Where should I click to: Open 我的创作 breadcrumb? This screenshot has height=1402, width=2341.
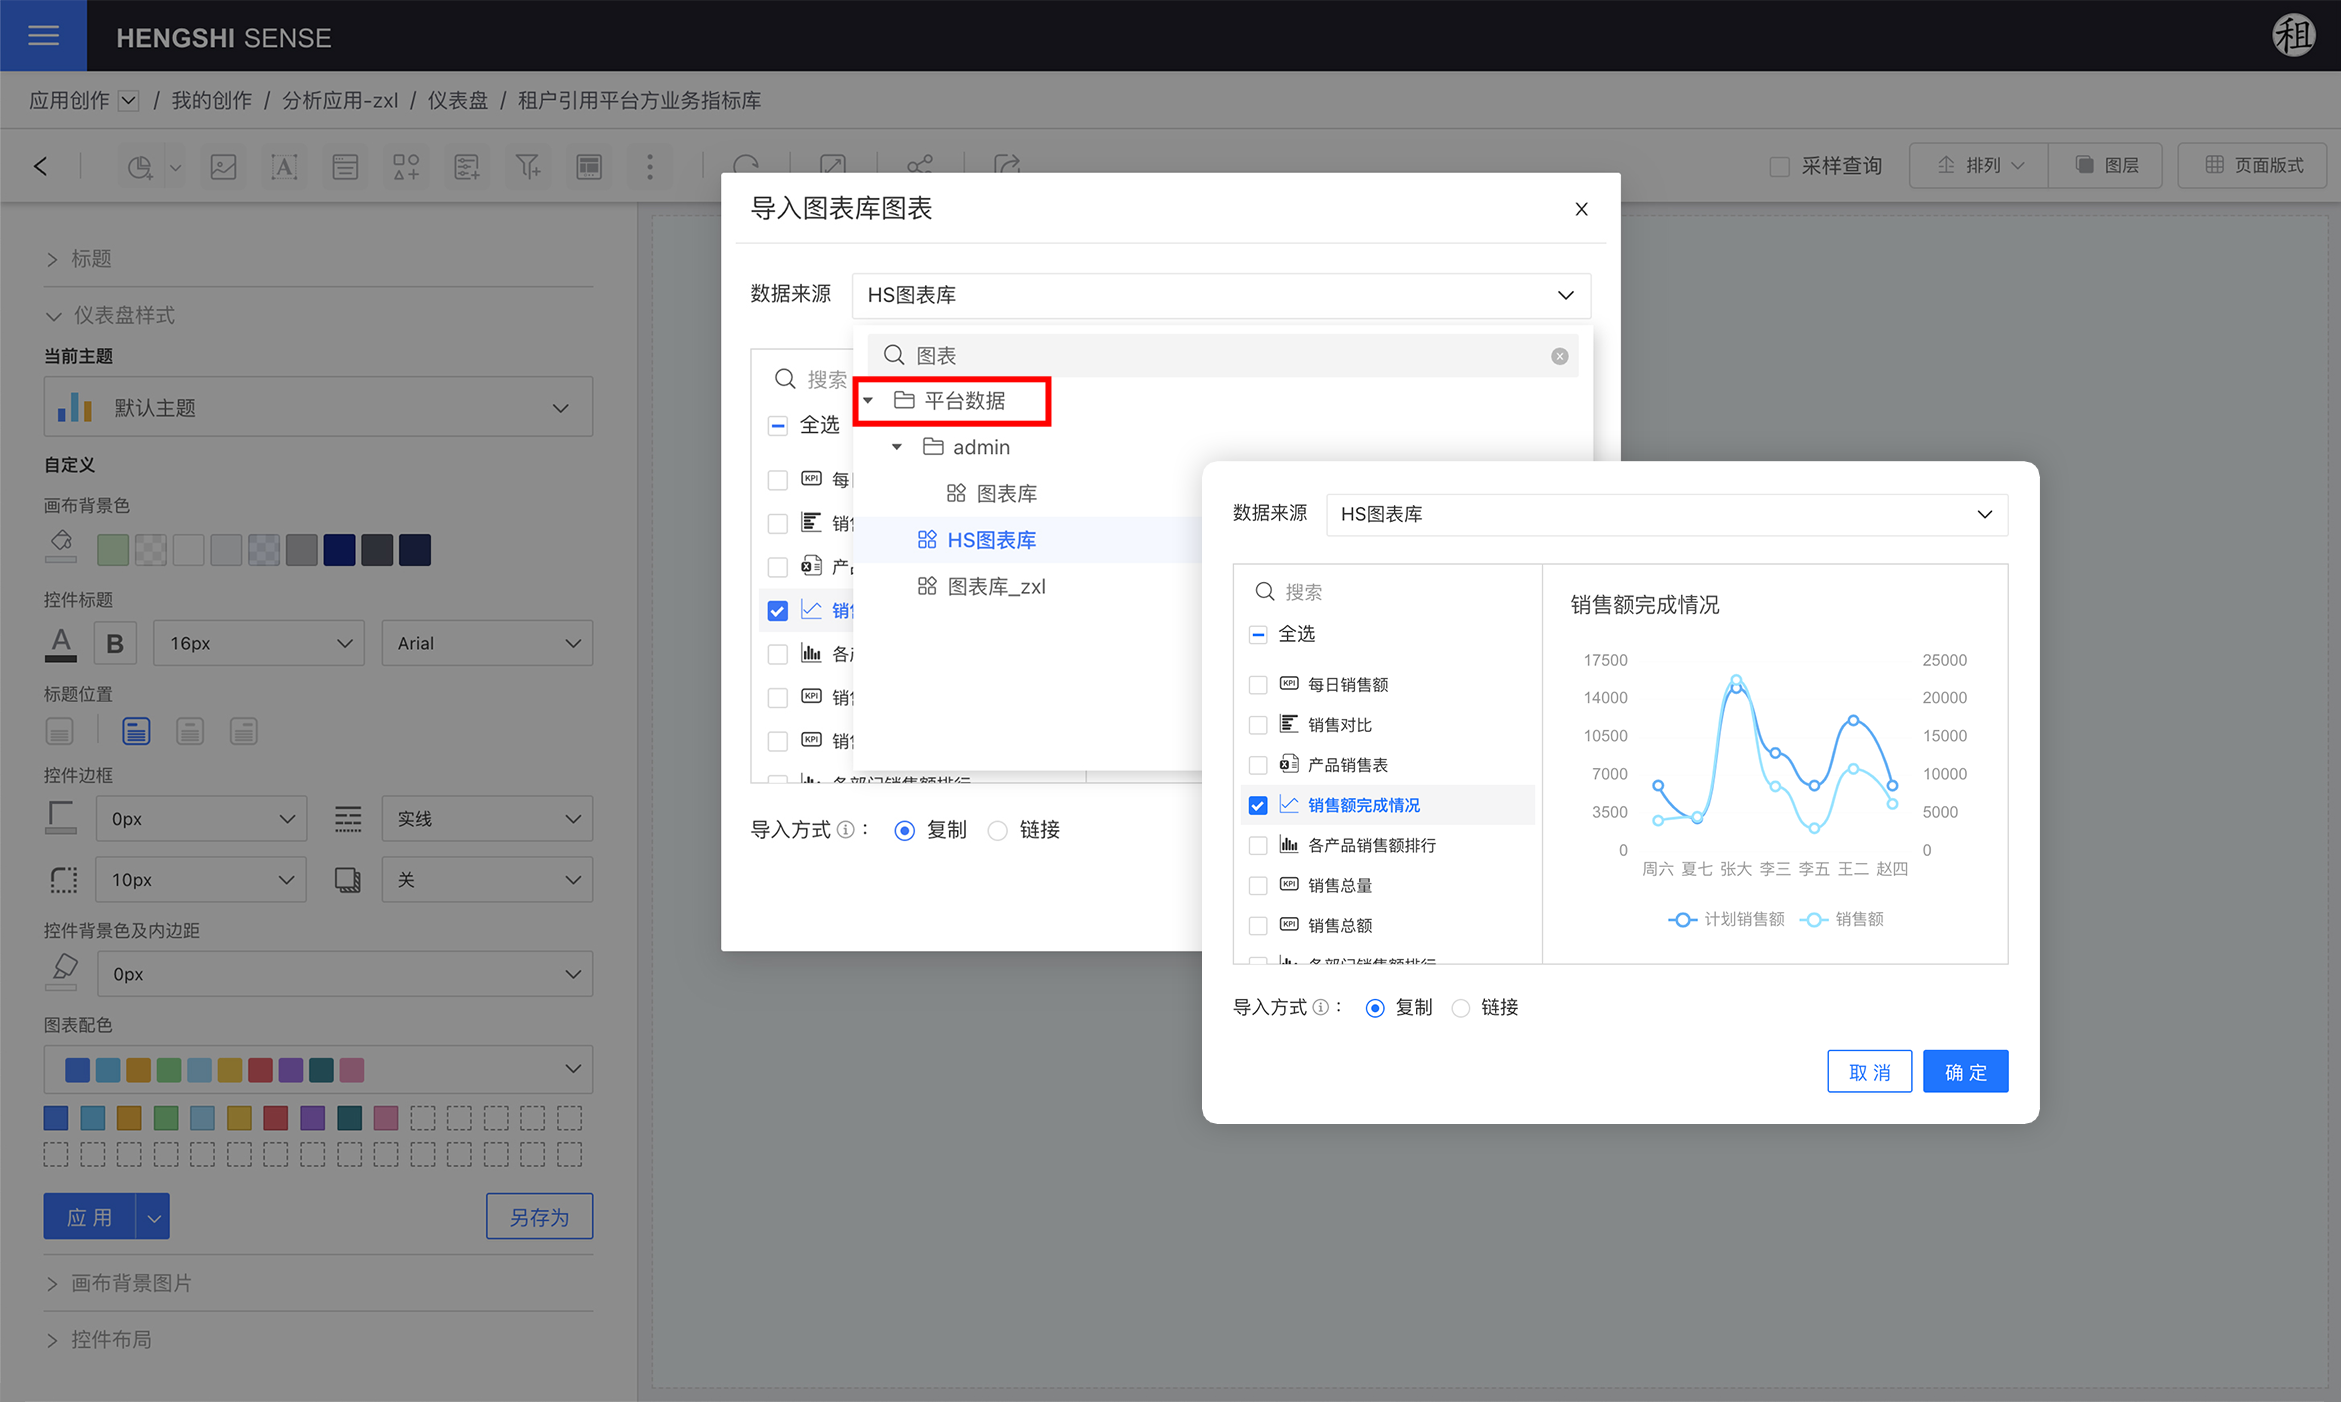(x=212, y=100)
